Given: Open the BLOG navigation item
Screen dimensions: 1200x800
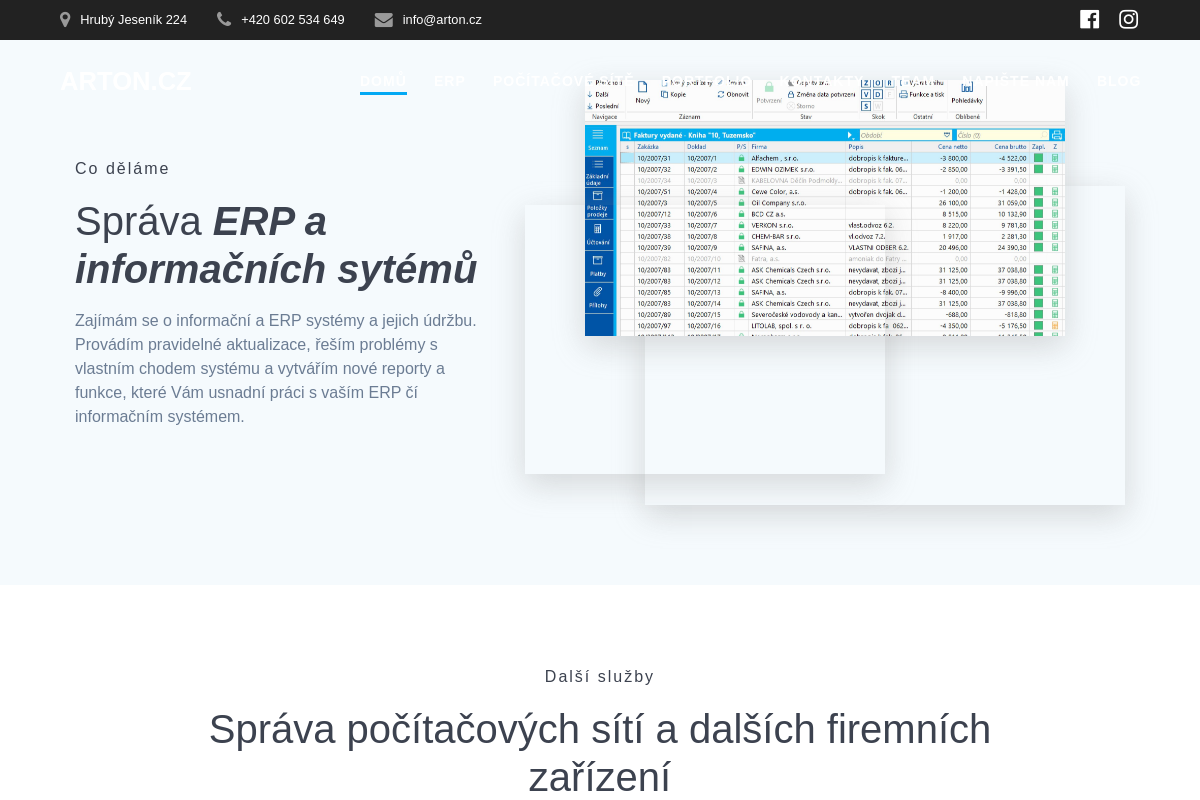Looking at the screenshot, I should pos(1119,81).
